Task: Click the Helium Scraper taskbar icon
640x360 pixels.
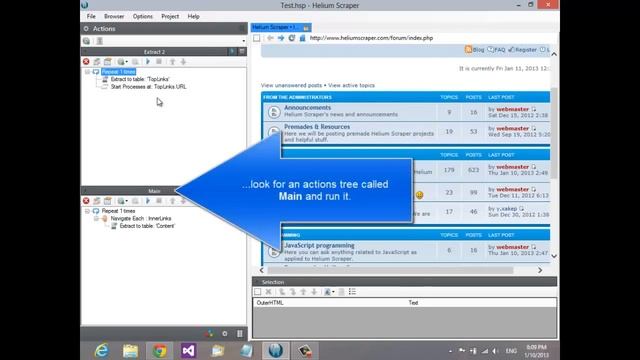Action: pyautogui.click(x=276, y=351)
